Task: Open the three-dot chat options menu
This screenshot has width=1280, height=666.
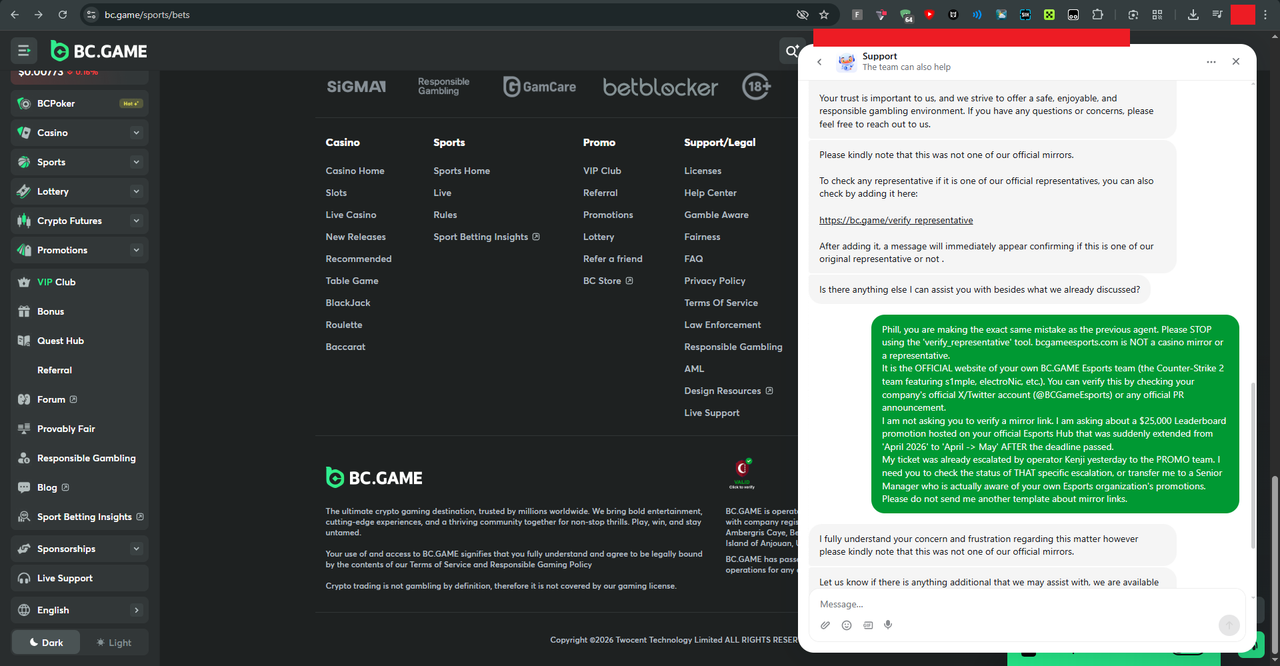Action: tap(1211, 62)
